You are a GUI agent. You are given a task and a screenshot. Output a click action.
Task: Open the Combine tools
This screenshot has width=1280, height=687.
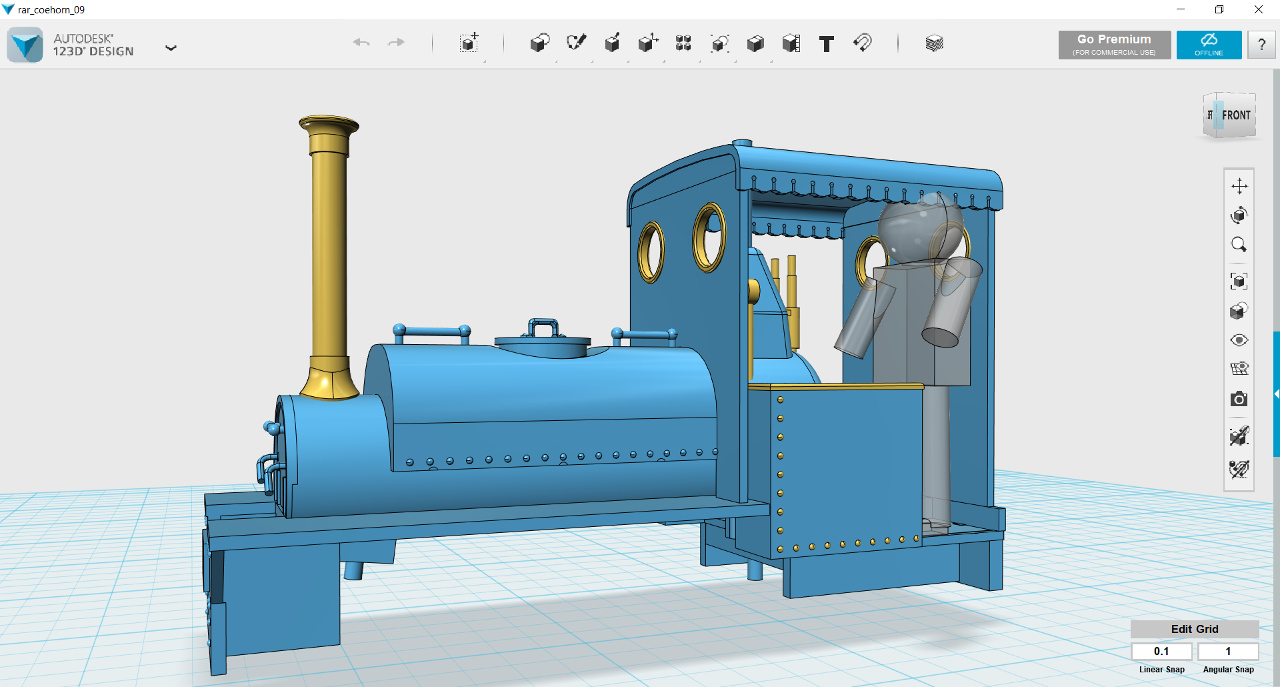pos(756,43)
